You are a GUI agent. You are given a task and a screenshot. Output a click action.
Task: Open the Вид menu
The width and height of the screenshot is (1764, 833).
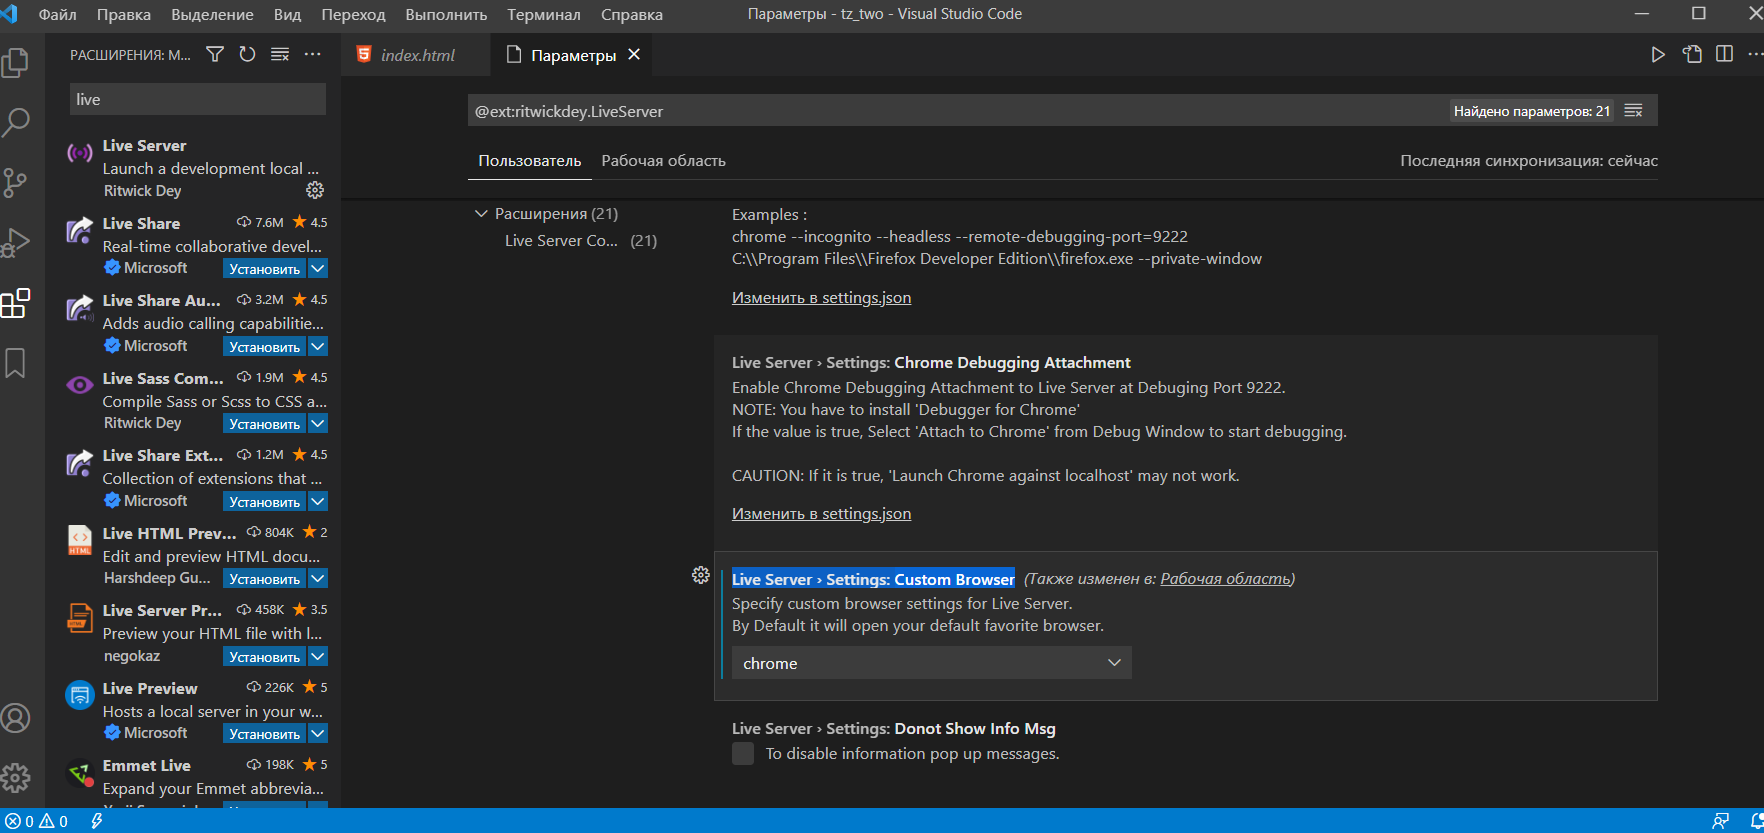[x=287, y=14]
